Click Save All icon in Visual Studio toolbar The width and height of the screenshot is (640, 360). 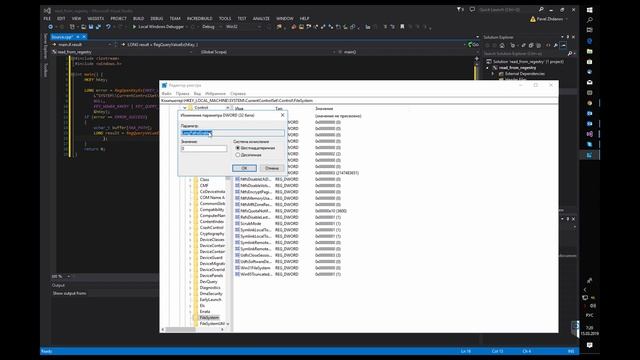(x=98, y=27)
